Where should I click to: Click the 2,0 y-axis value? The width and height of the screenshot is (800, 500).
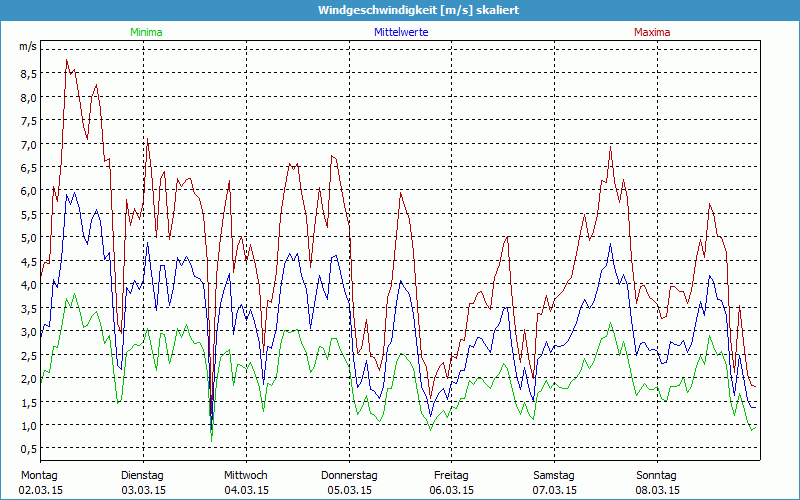tap(28, 379)
